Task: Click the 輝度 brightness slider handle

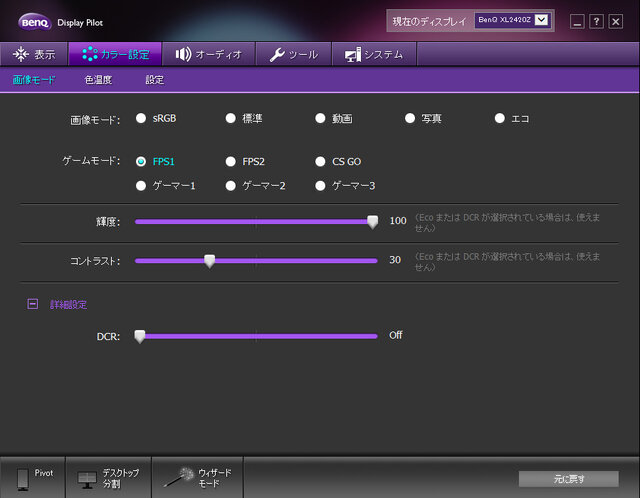Action: click(x=372, y=222)
